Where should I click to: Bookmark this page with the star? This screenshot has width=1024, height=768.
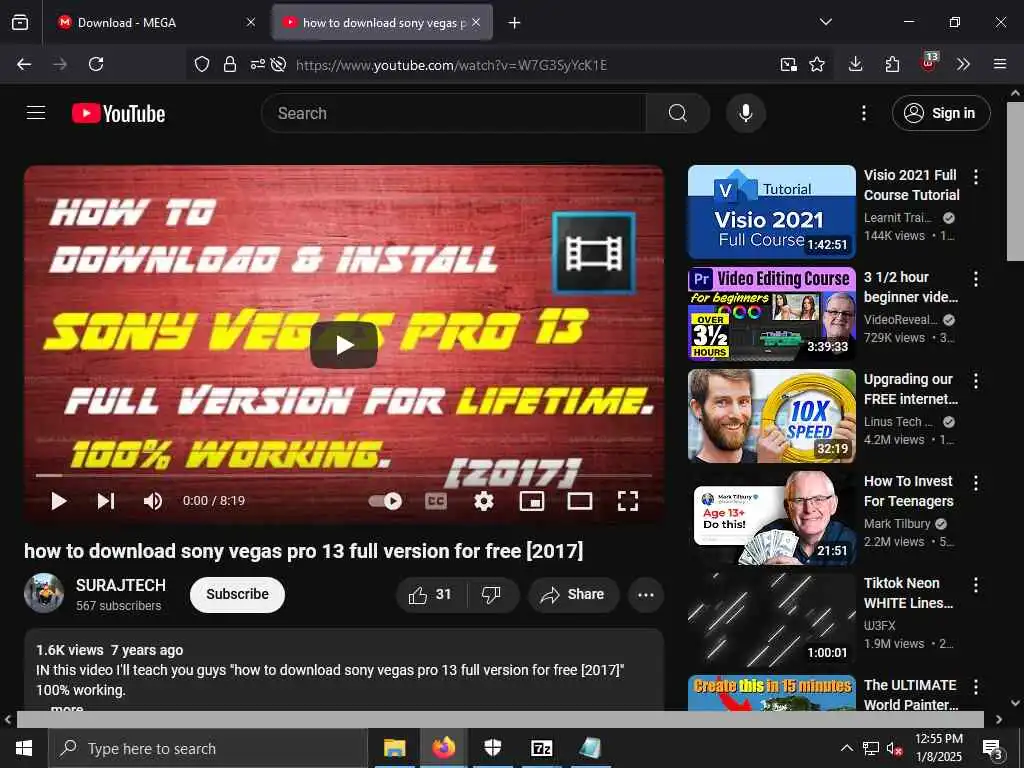(817, 64)
